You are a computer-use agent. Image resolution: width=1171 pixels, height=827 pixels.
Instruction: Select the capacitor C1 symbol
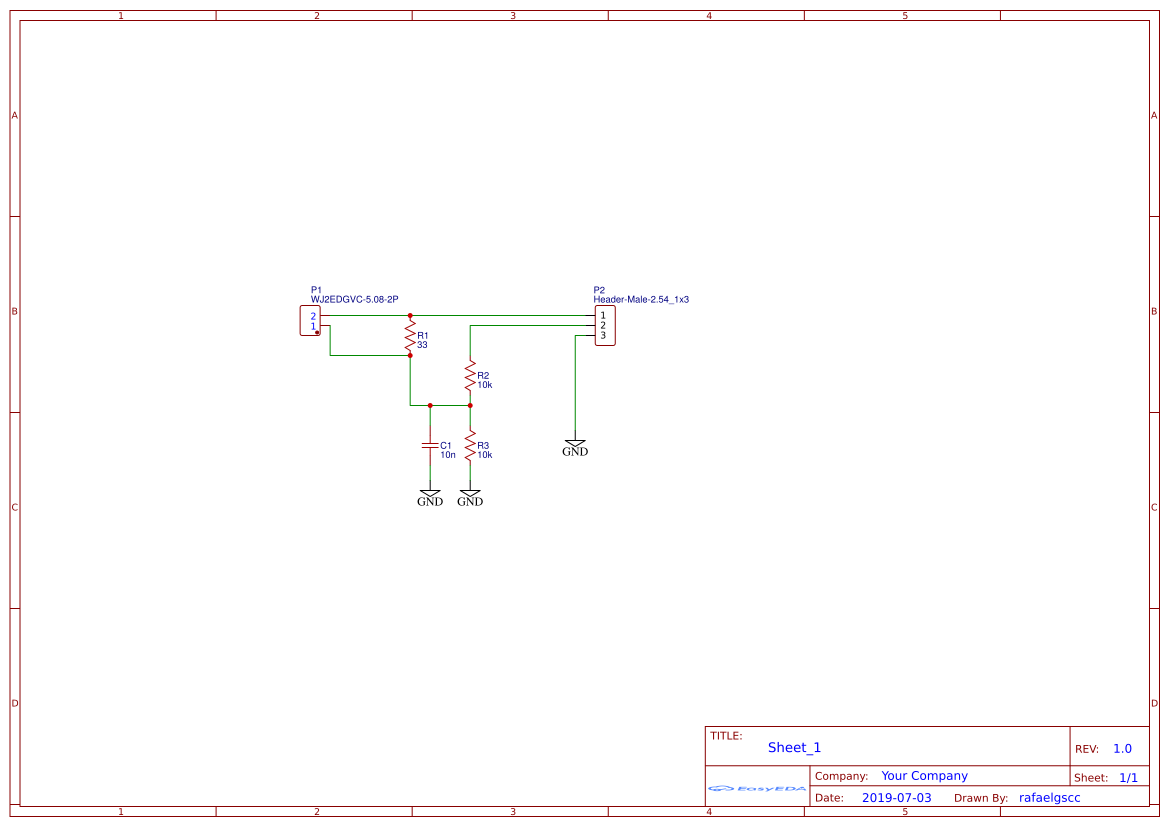click(430, 447)
